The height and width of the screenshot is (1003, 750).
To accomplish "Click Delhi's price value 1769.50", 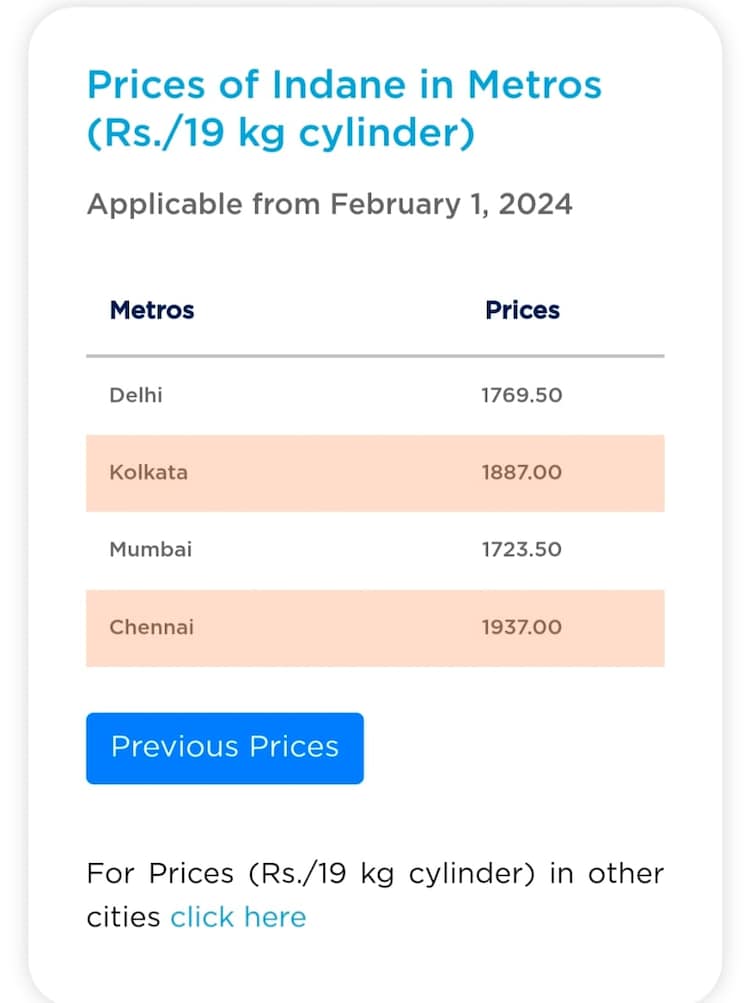I will [x=521, y=395].
